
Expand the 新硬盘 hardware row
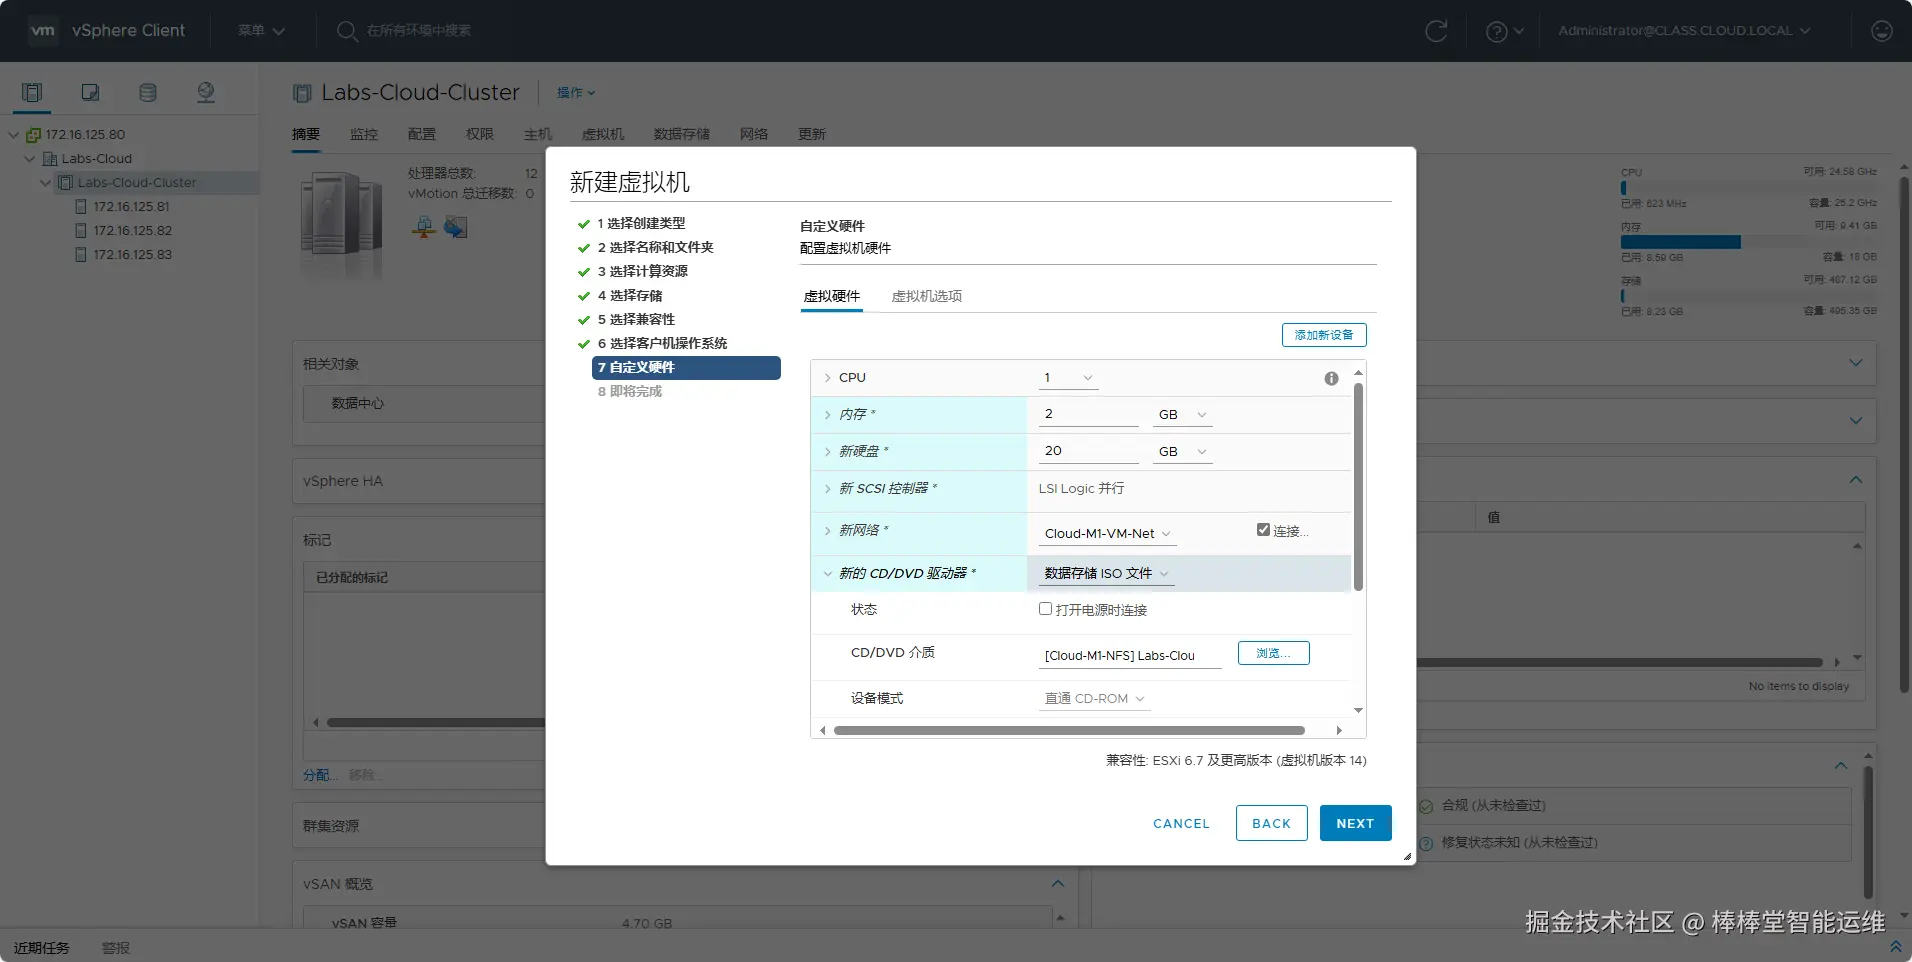coord(827,452)
